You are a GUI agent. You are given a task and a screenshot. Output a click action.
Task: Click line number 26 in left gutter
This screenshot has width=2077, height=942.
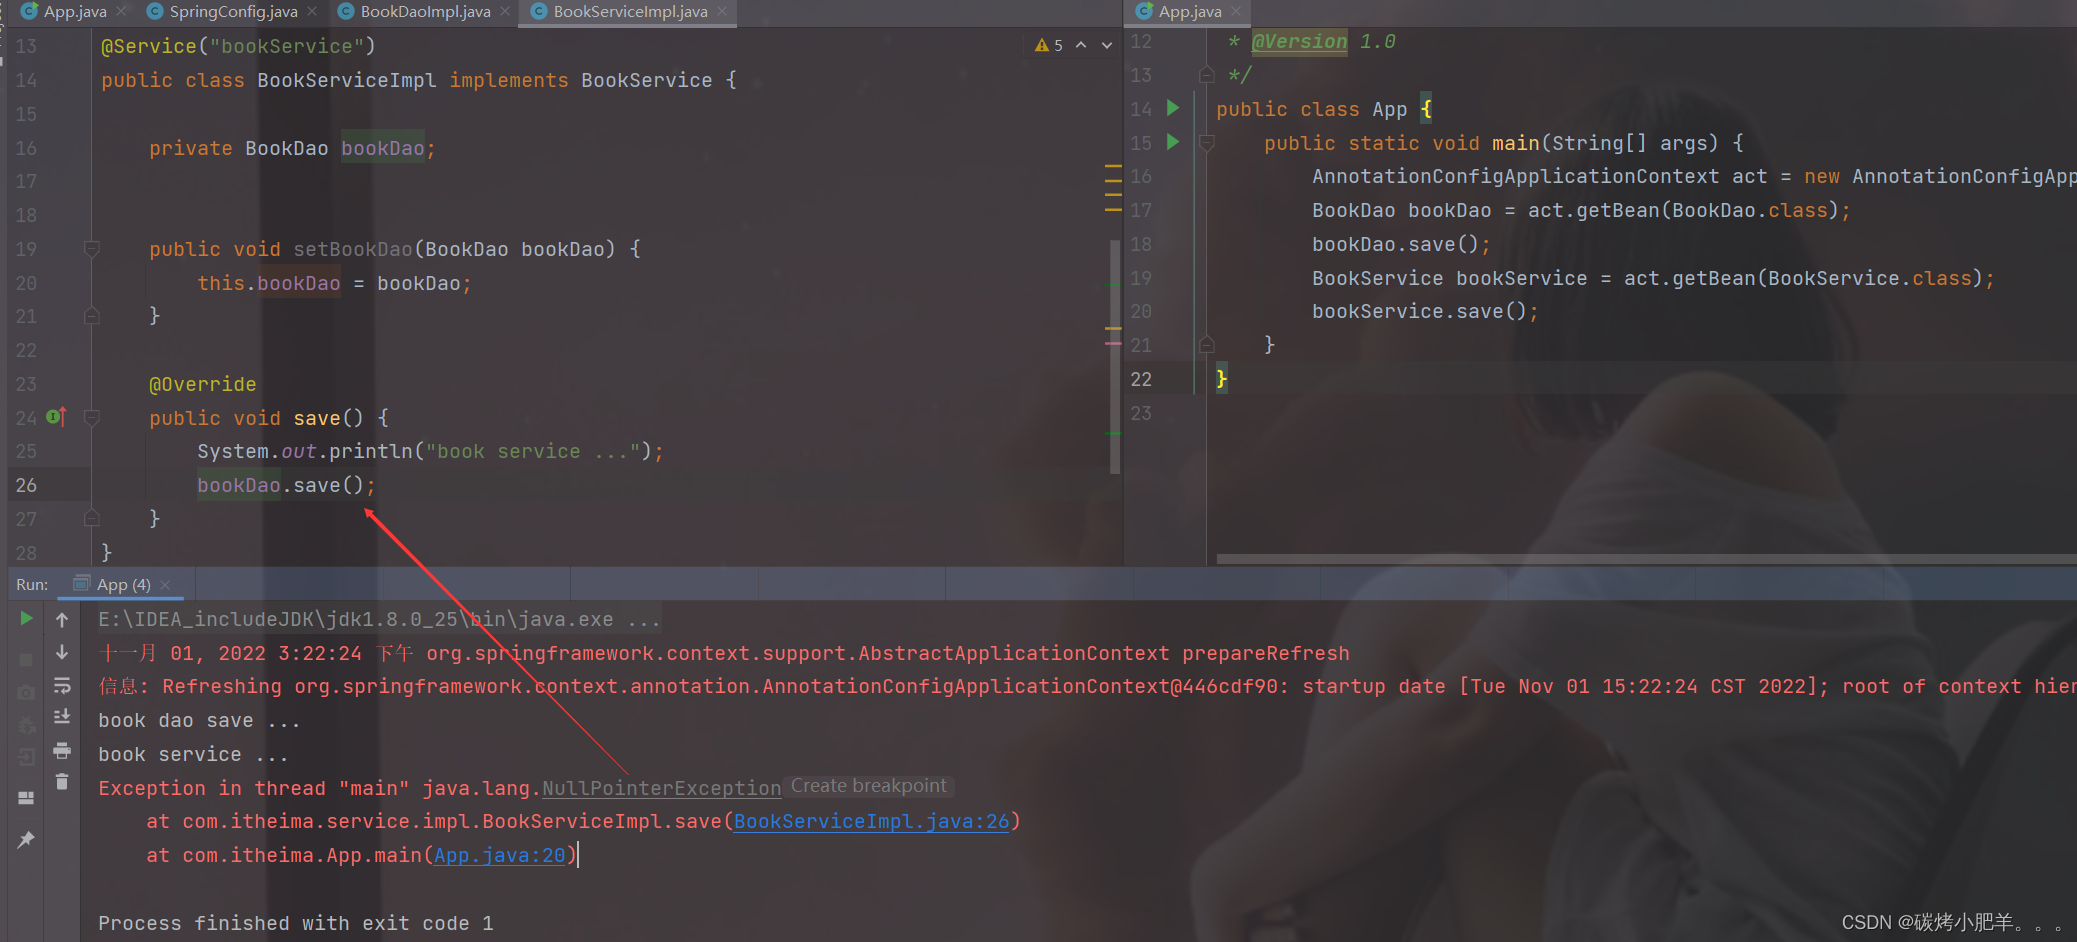tap(26, 485)
